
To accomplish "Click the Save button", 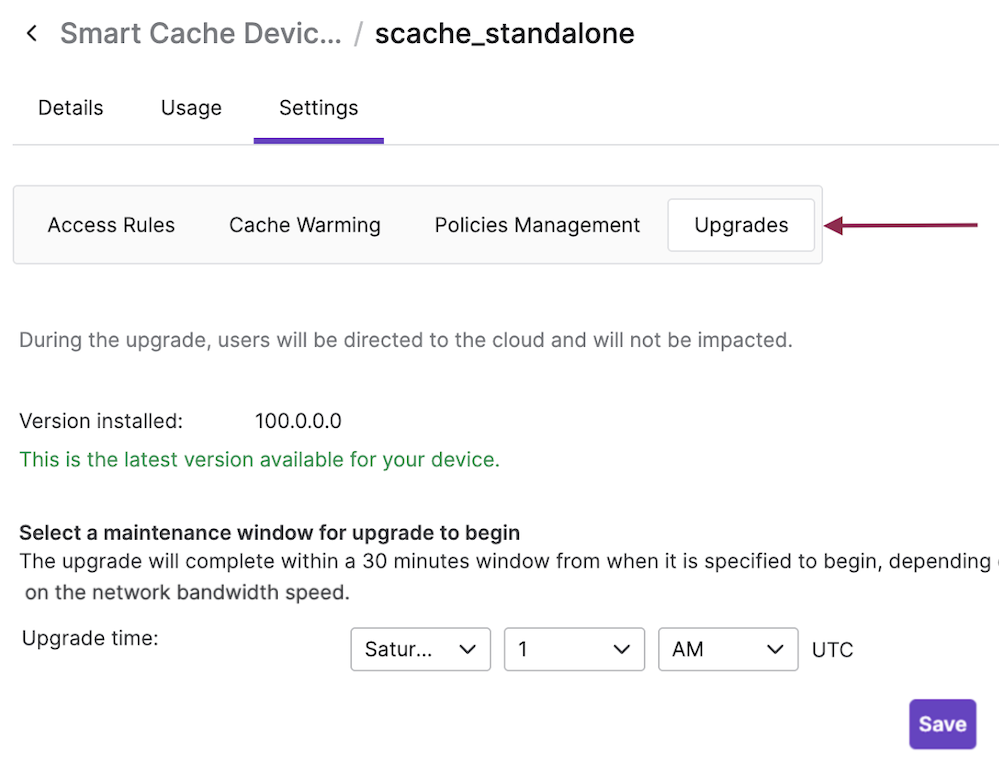I will point(942,723).
